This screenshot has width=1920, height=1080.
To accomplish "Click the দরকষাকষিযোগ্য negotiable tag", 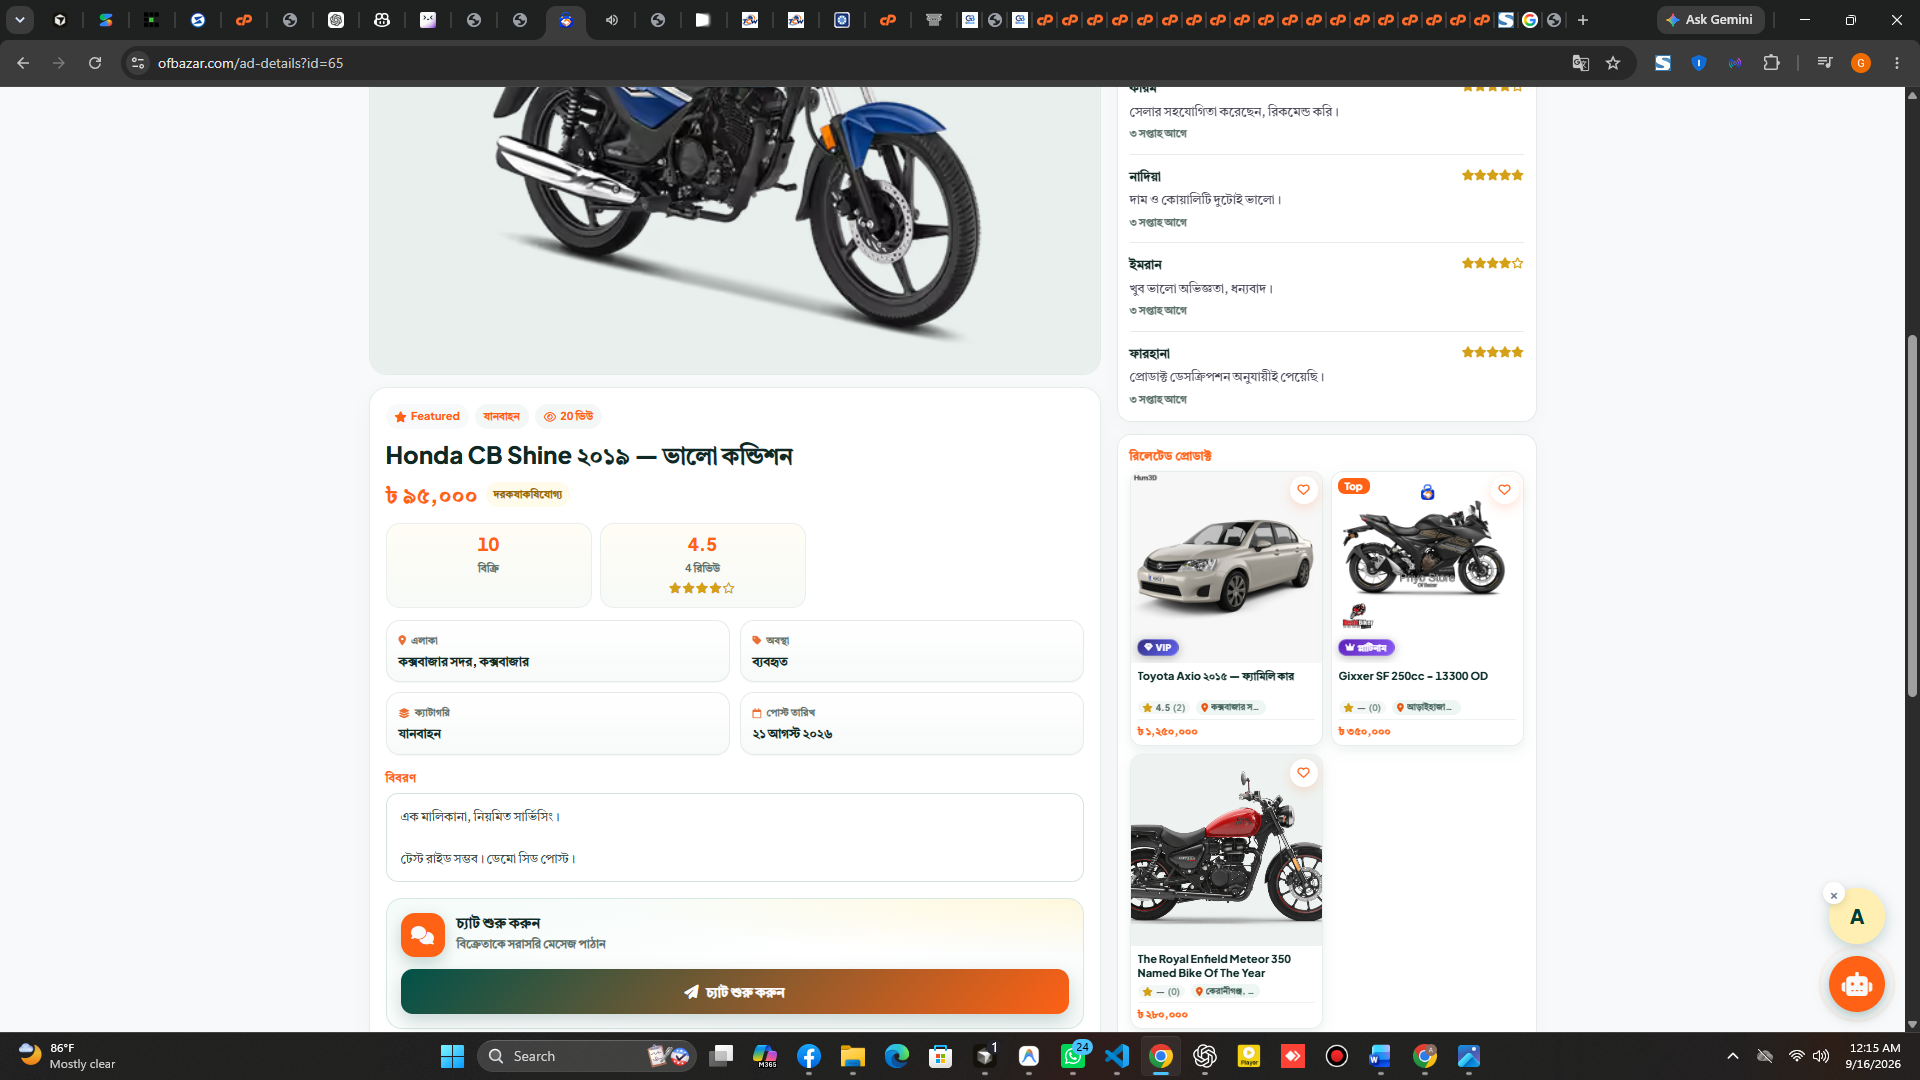I will tap(528, 494).
